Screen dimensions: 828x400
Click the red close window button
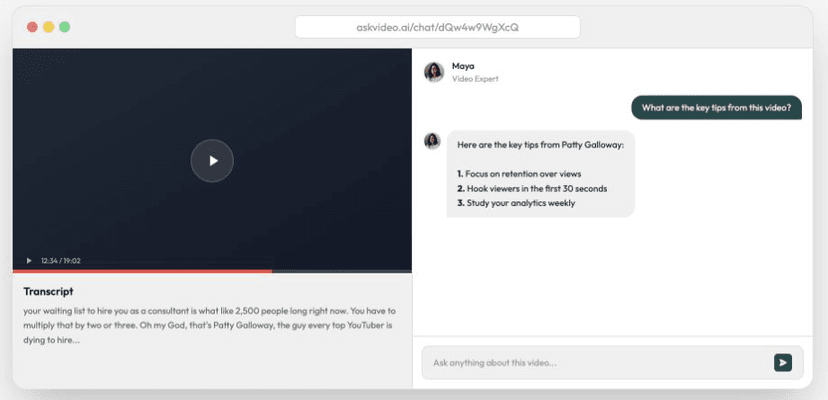click(32, 27)
